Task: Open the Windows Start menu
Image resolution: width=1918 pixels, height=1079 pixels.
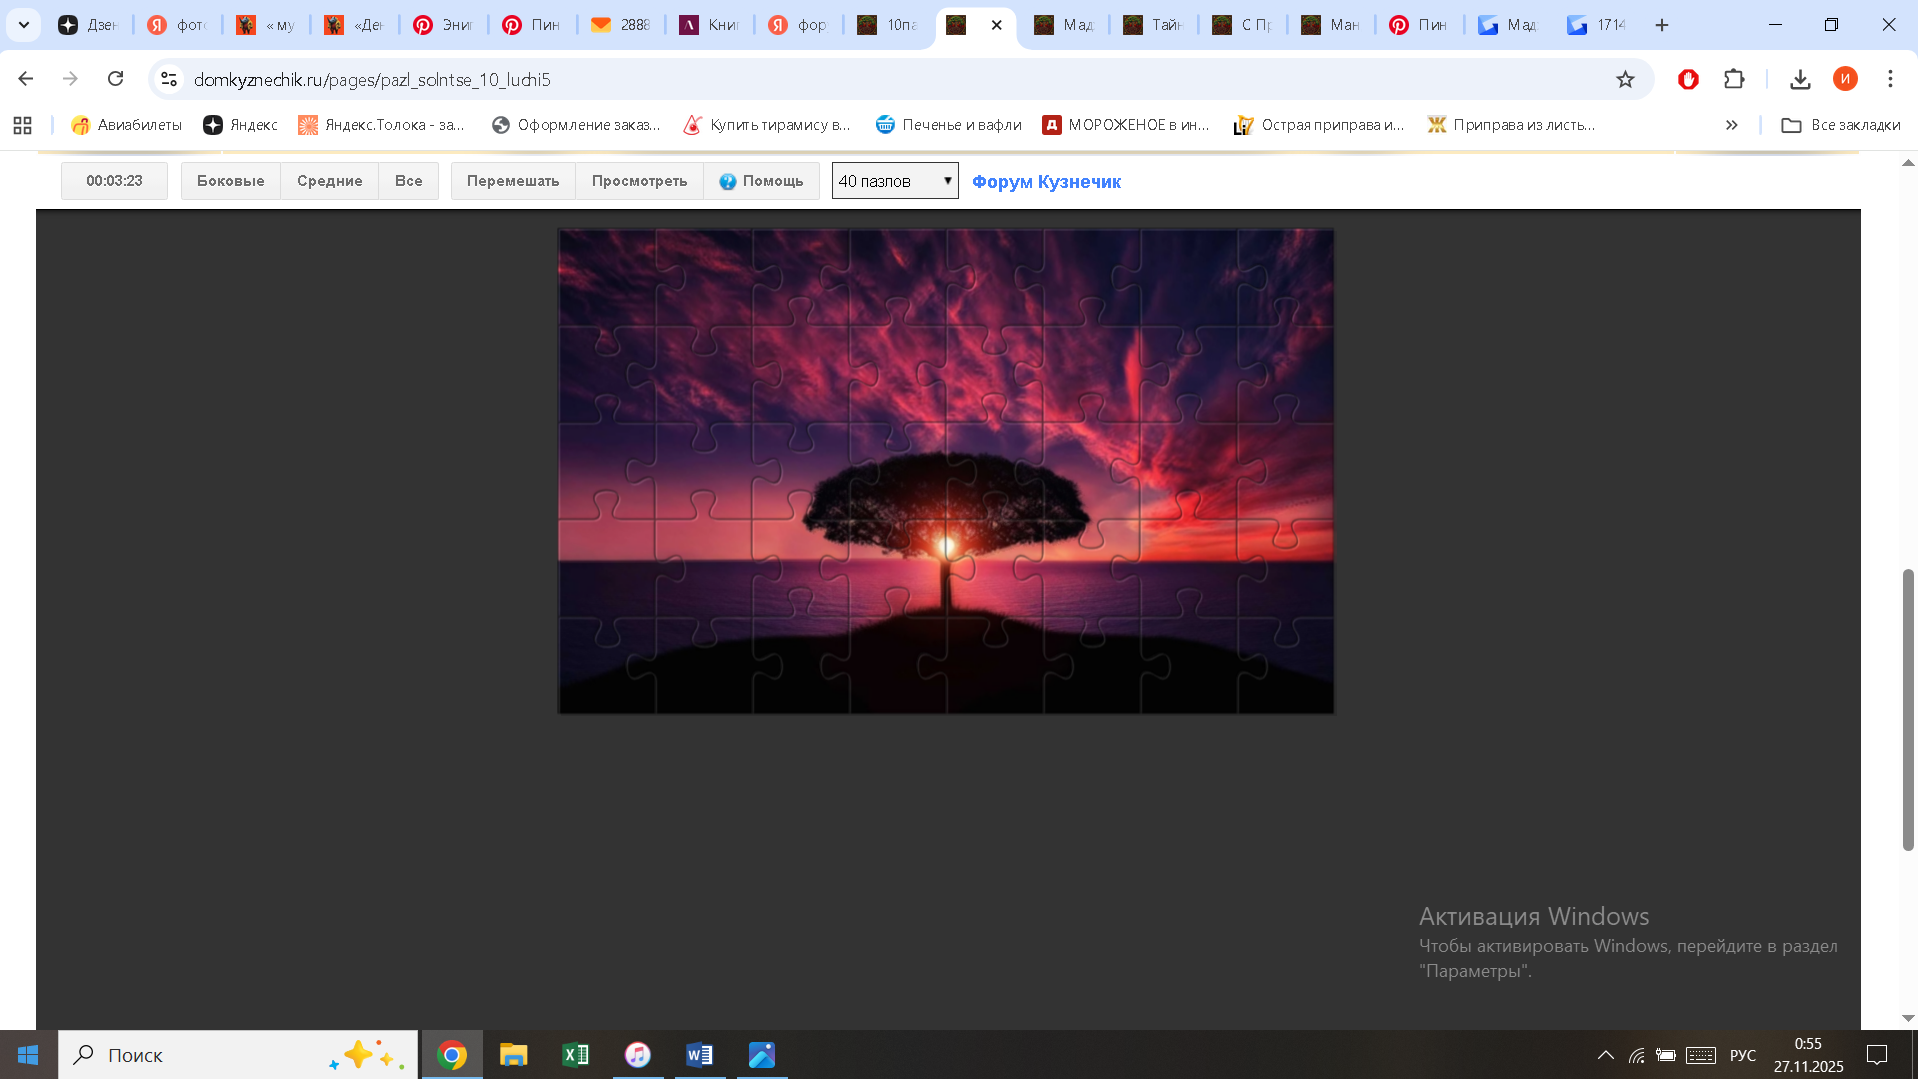Action: (x=28, y=1055)
